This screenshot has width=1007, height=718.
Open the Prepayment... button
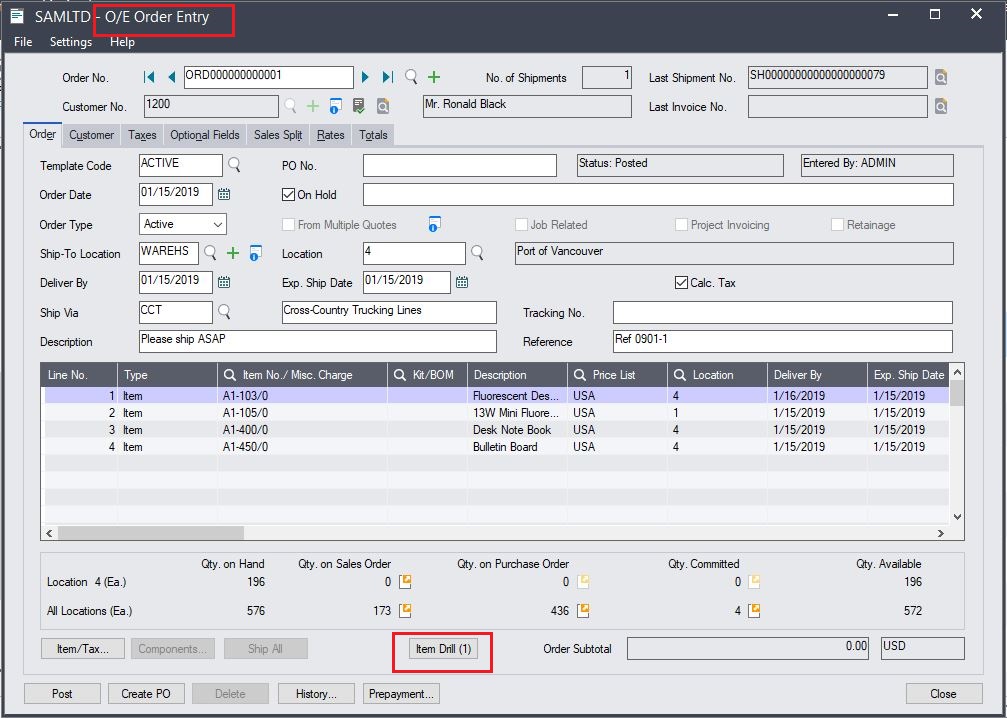coord(401,694)
